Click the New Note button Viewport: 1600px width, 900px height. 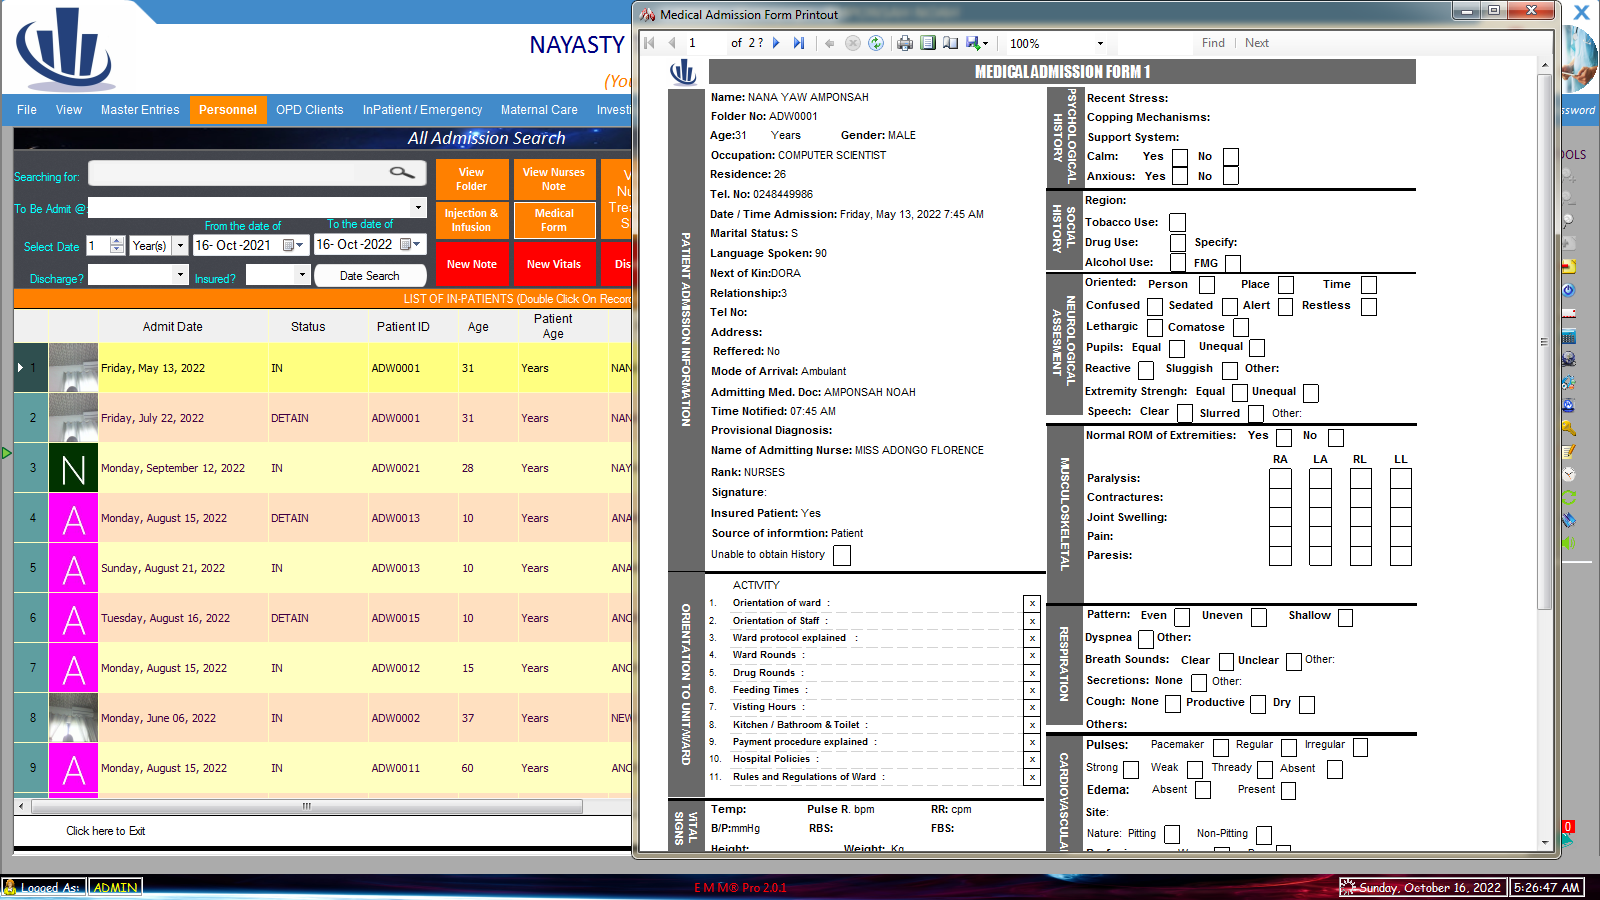[x=471, y=264]
